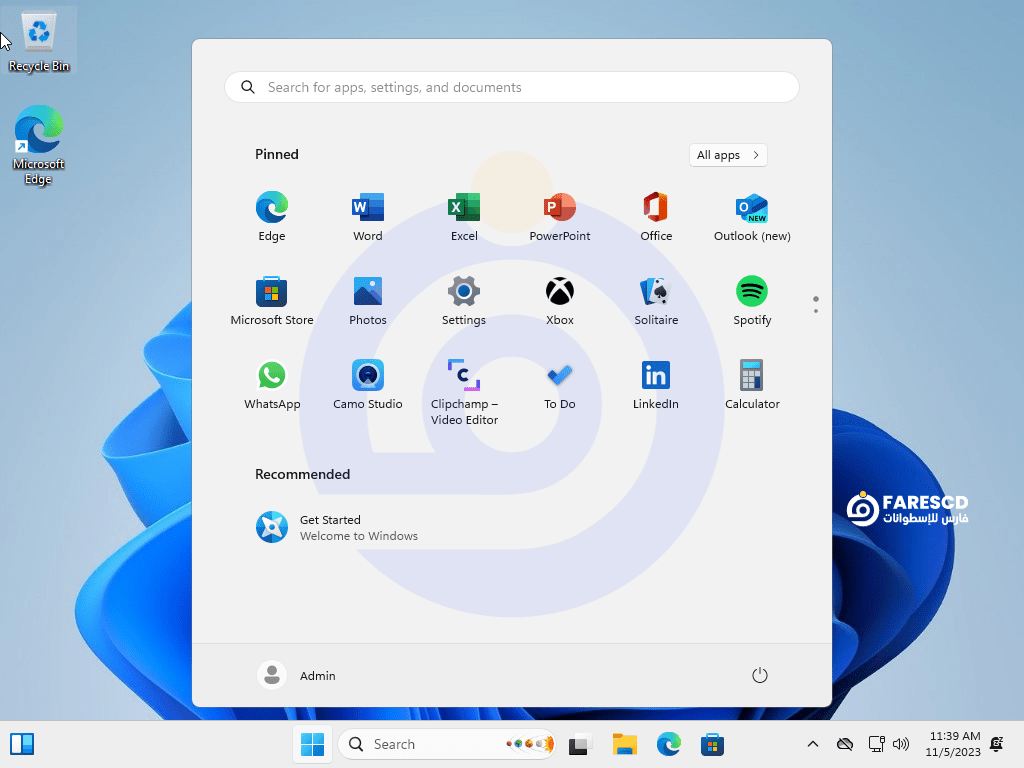The width and height of the screenshot is (1024, 768).
Task: Open the Calculator app
Action: click(752, 385)
